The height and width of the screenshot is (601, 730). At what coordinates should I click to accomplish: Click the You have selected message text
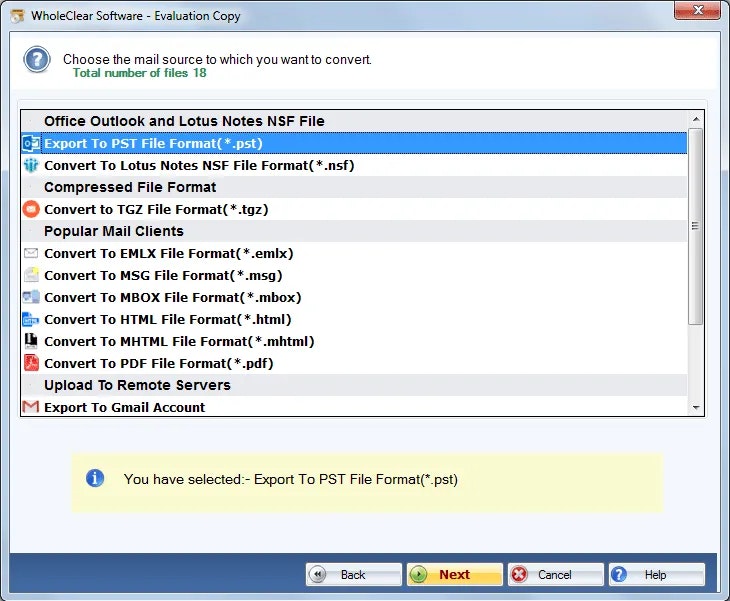pos(291,479)
